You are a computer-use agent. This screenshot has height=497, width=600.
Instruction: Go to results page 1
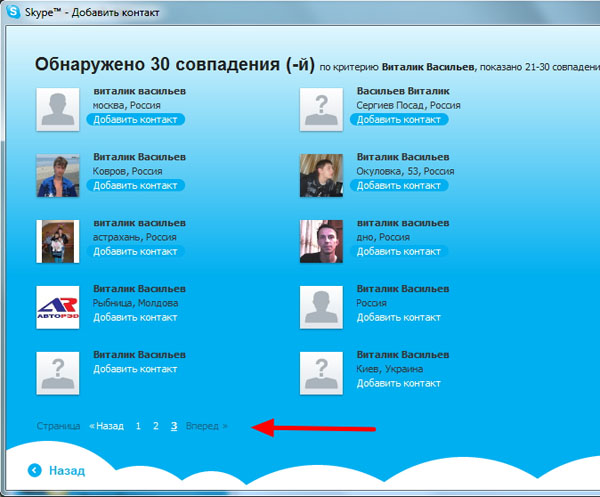pyautogui.click(x=139, y=426)
